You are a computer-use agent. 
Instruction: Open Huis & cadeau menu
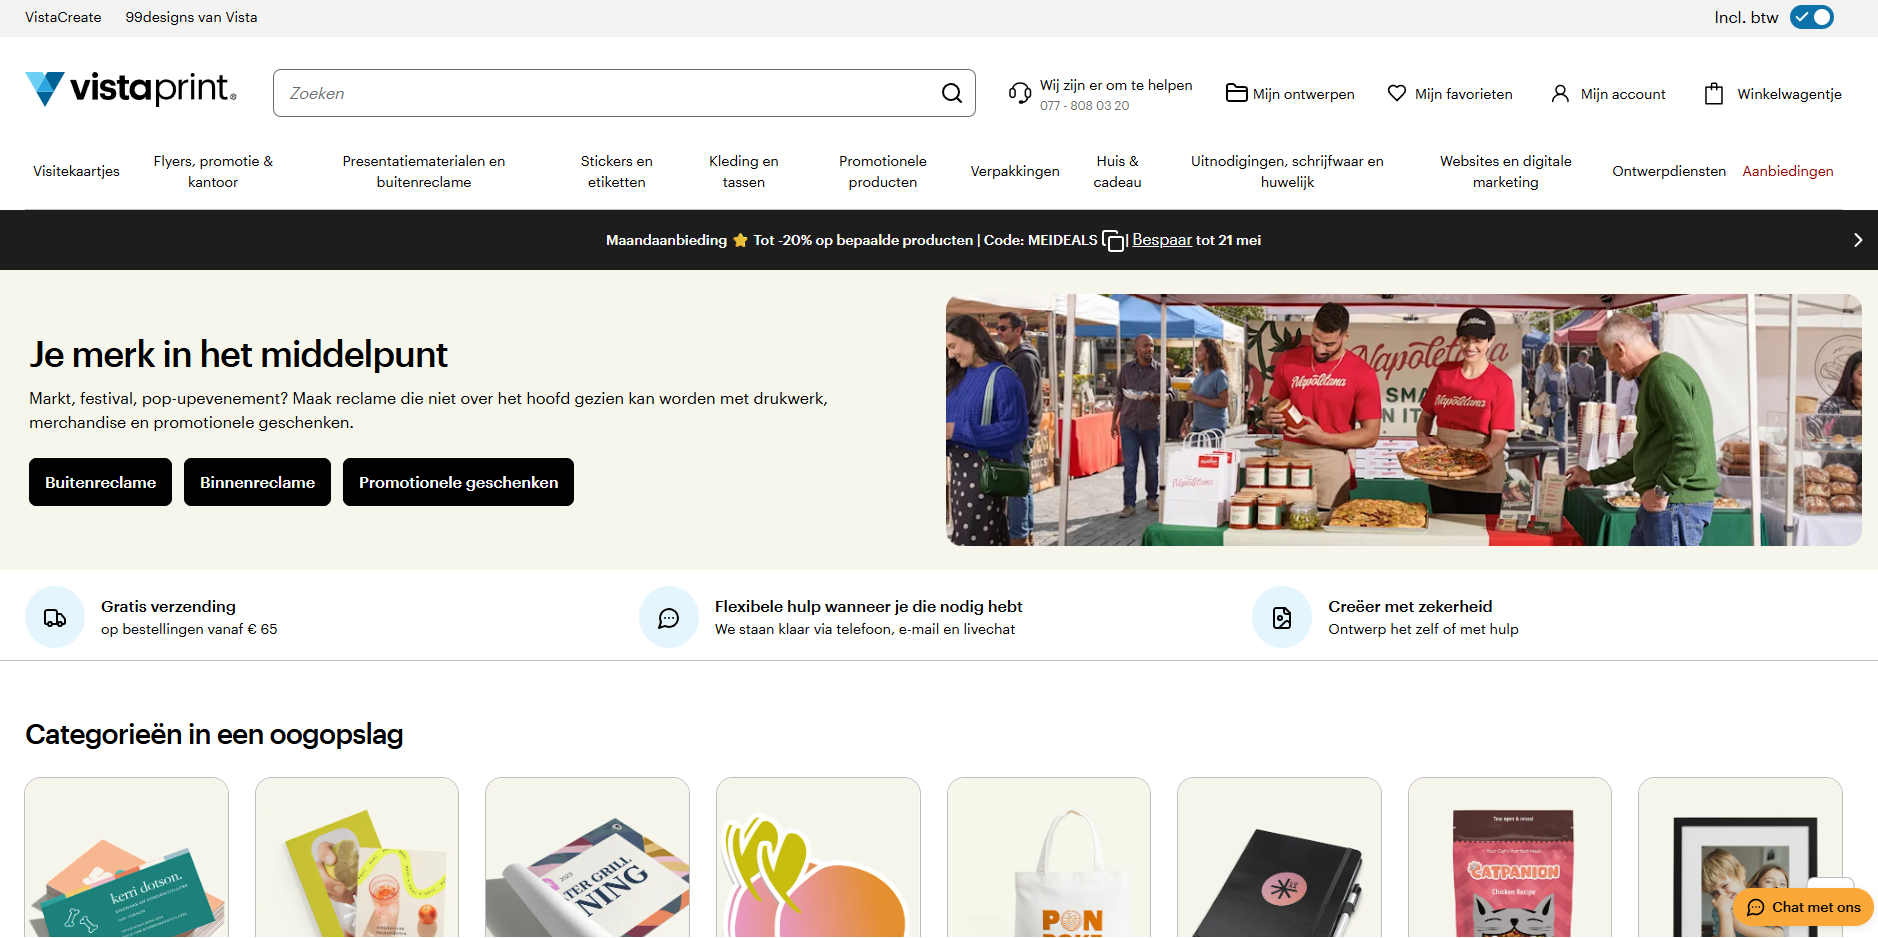pyautogui.click(x=1117, y=171)
